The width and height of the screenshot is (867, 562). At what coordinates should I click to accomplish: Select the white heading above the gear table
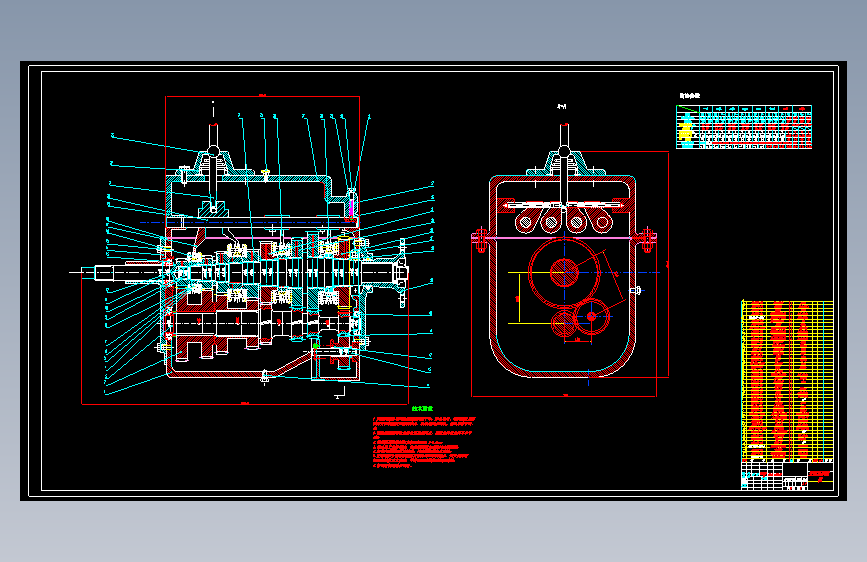(x=690, y=96)
